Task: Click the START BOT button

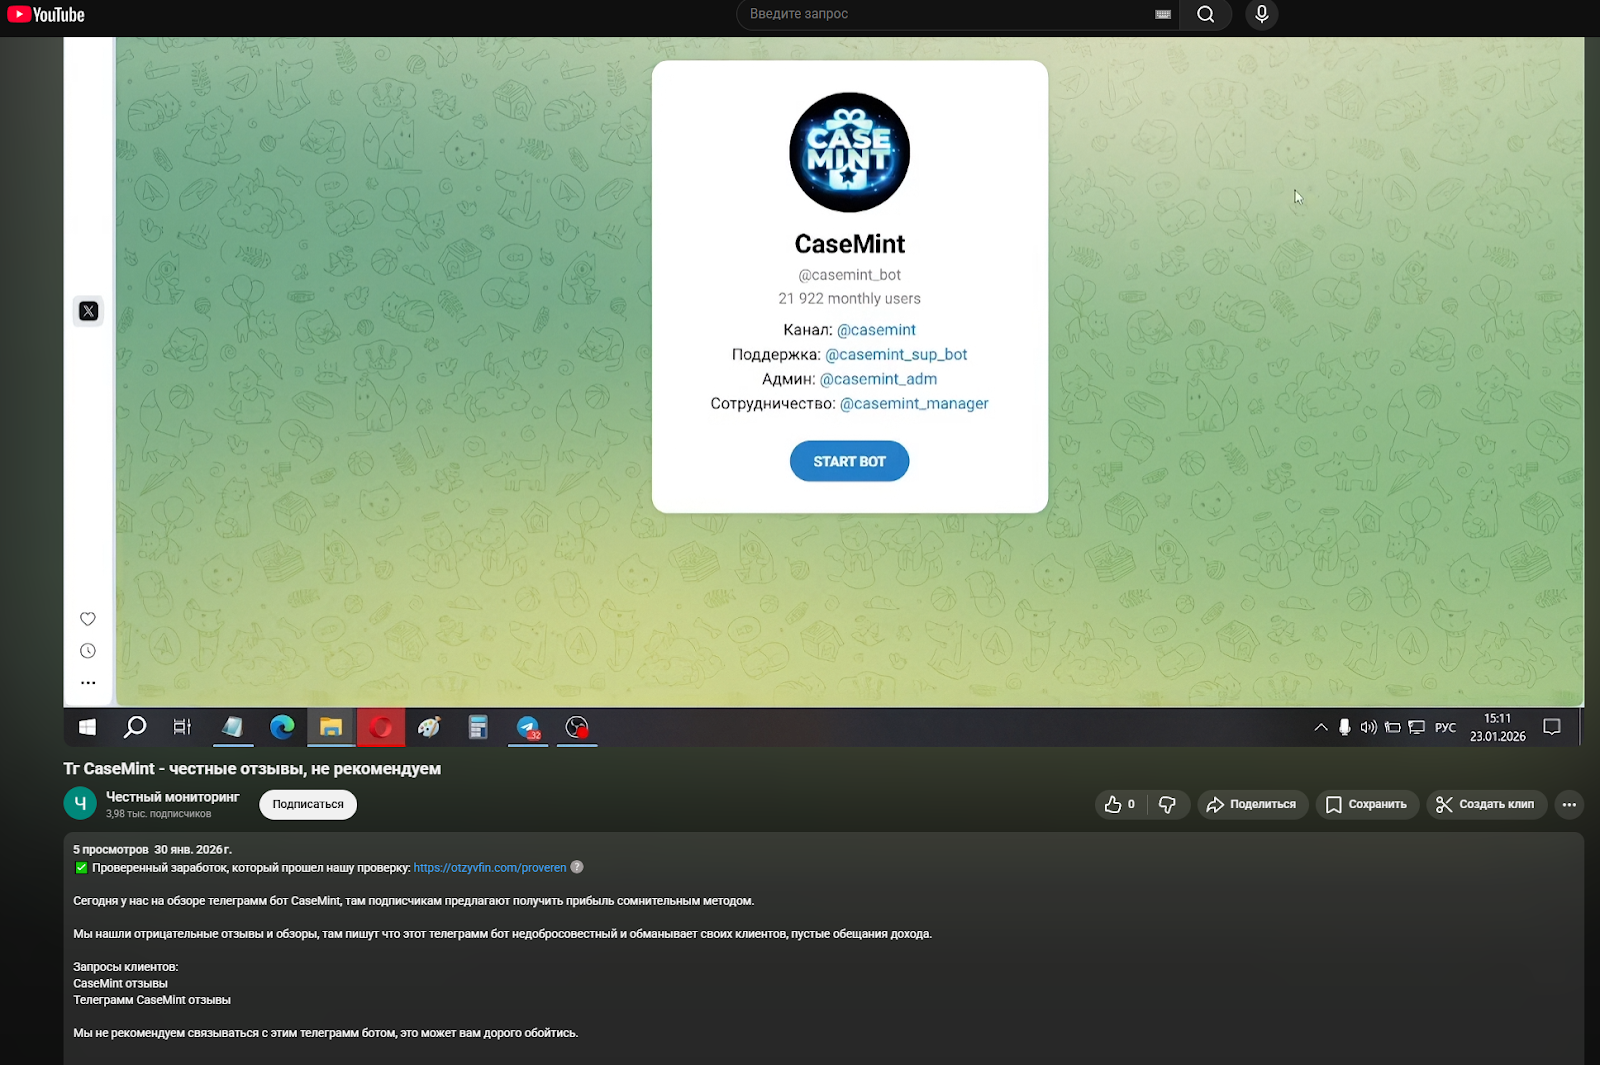Action: click(849, 461)
